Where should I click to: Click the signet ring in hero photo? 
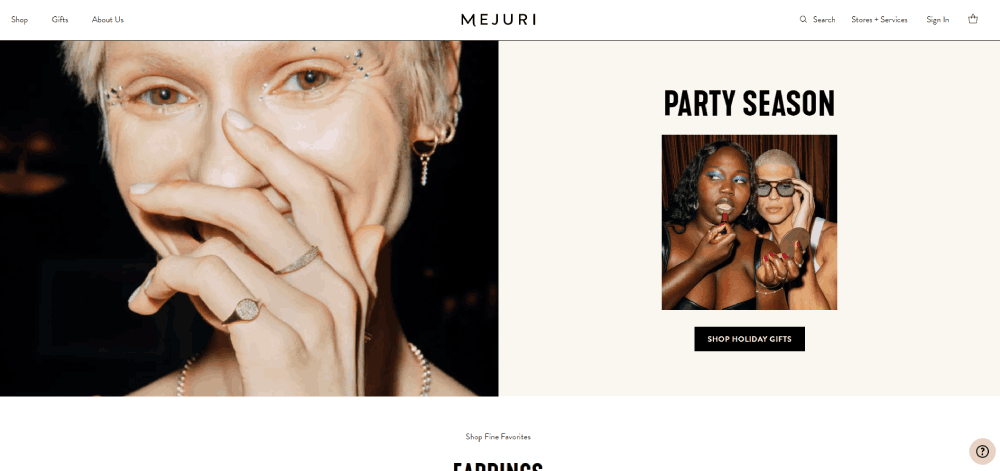pyautogui.click(x=245, y=310)
